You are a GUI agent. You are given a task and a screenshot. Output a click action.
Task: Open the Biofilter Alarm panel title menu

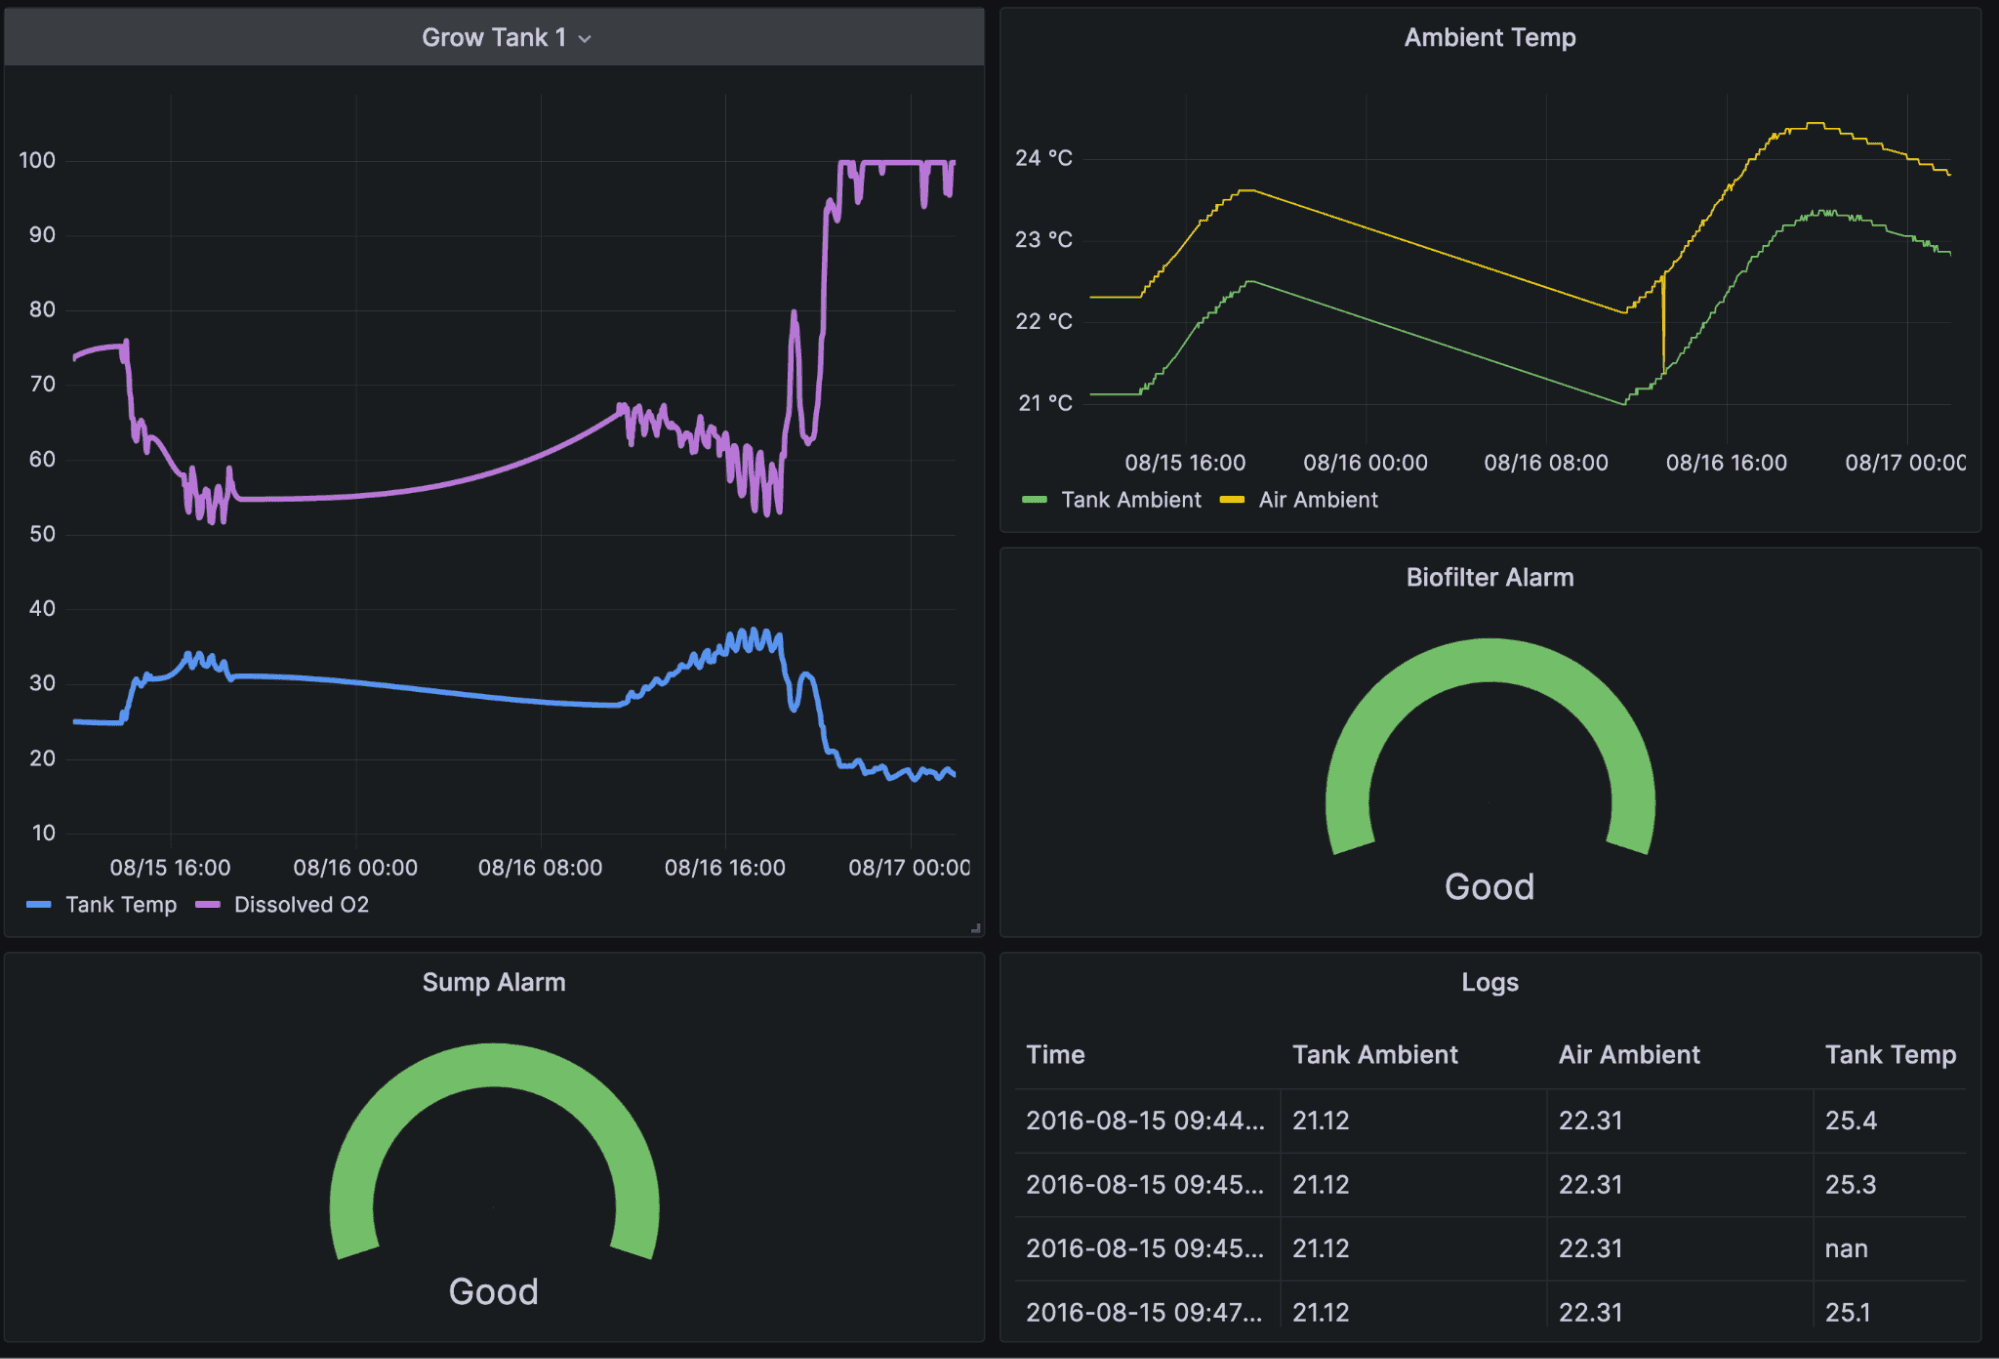tap(1489, 577)
